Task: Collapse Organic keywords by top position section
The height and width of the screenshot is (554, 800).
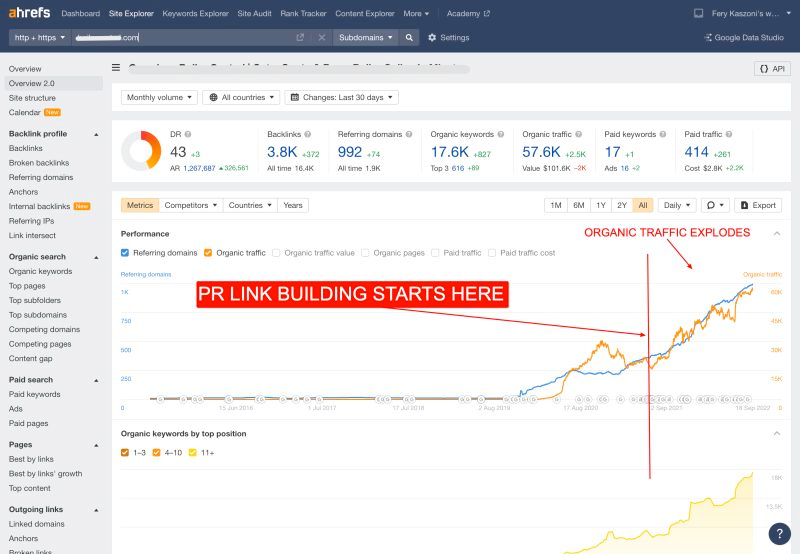Action: (x=777, y=434)
